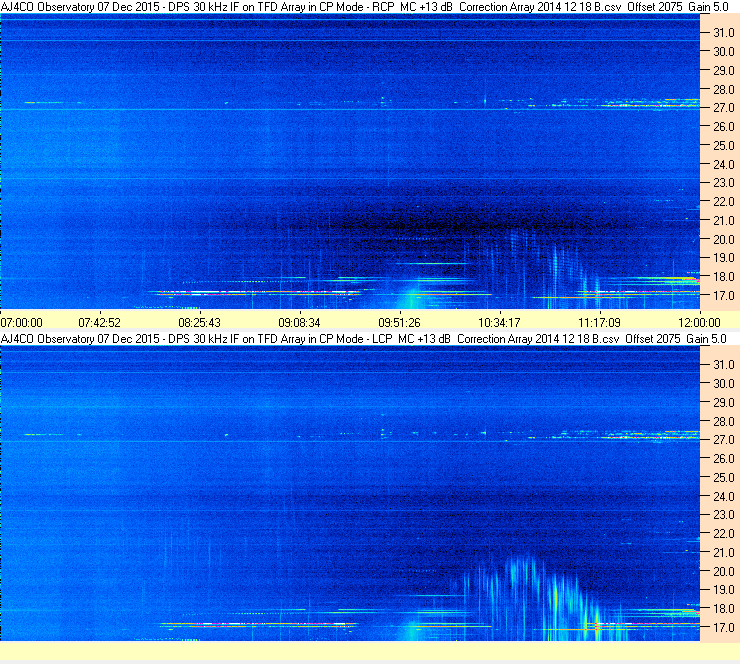The image size is (740, 664).
Task: Click the LCP spectrogram title text
Action: (363, 339)
